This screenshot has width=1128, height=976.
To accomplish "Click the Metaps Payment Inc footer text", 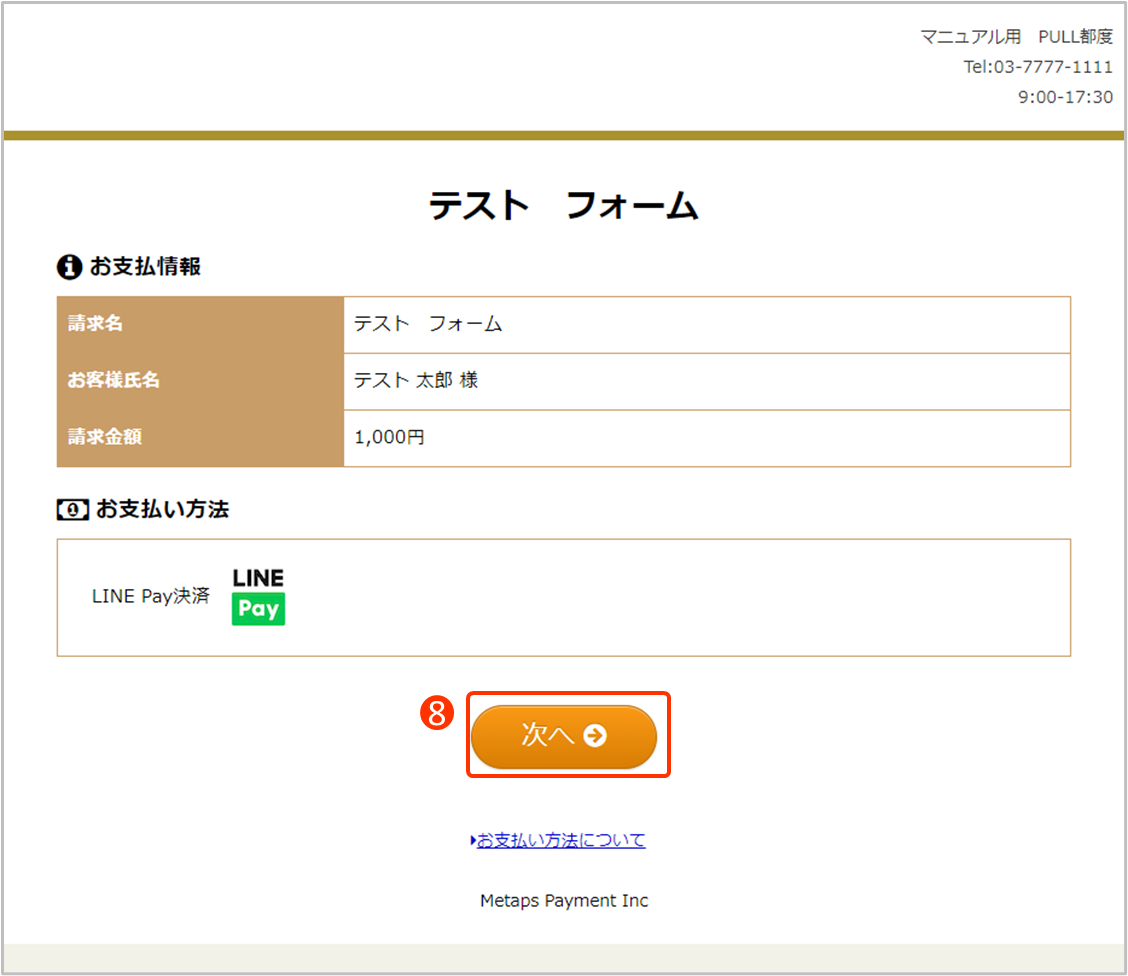I will (x=564, y=901).
